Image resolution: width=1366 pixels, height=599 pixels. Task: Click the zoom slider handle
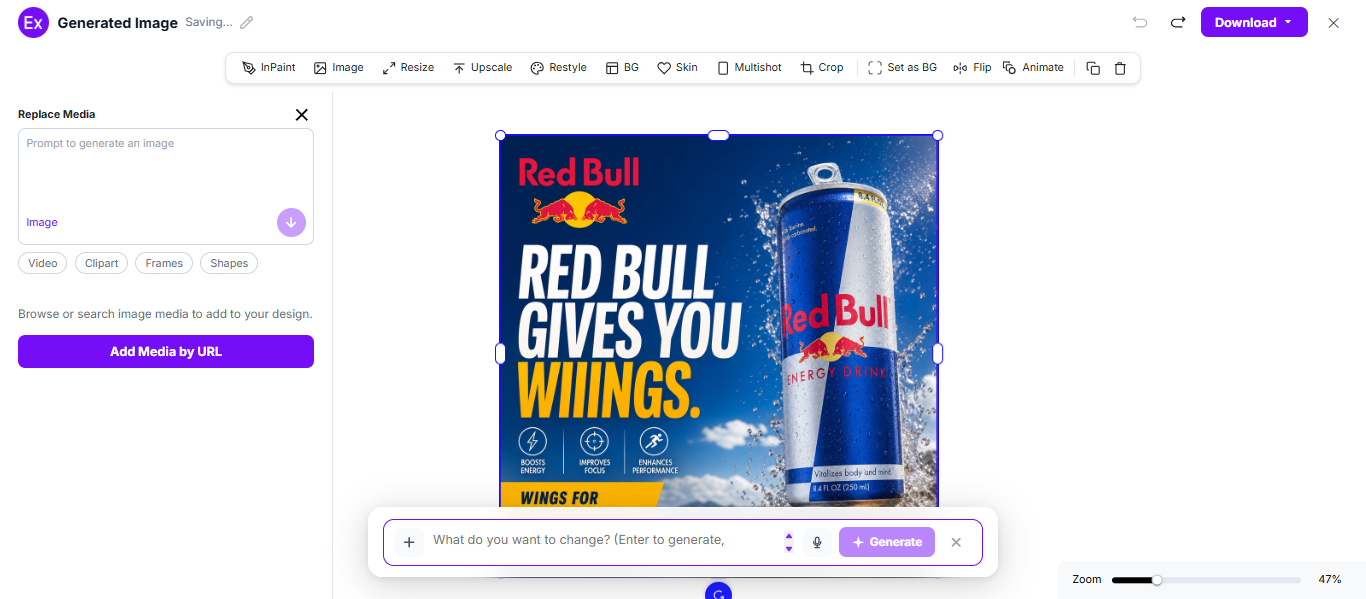click(x=1157, y=580)
